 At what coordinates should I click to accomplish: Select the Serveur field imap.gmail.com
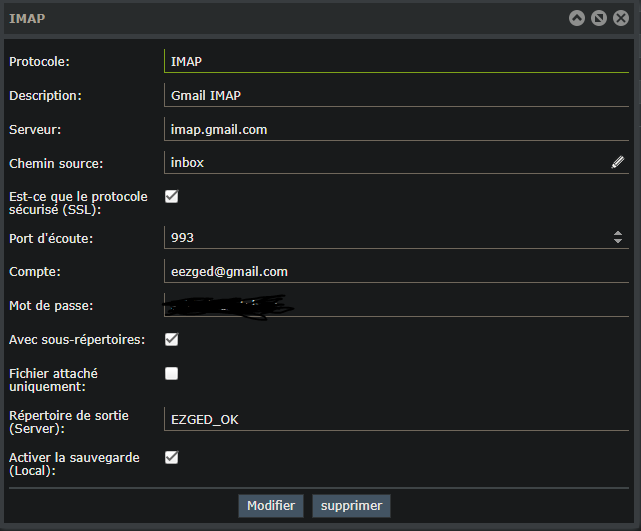tap(395, 129)
